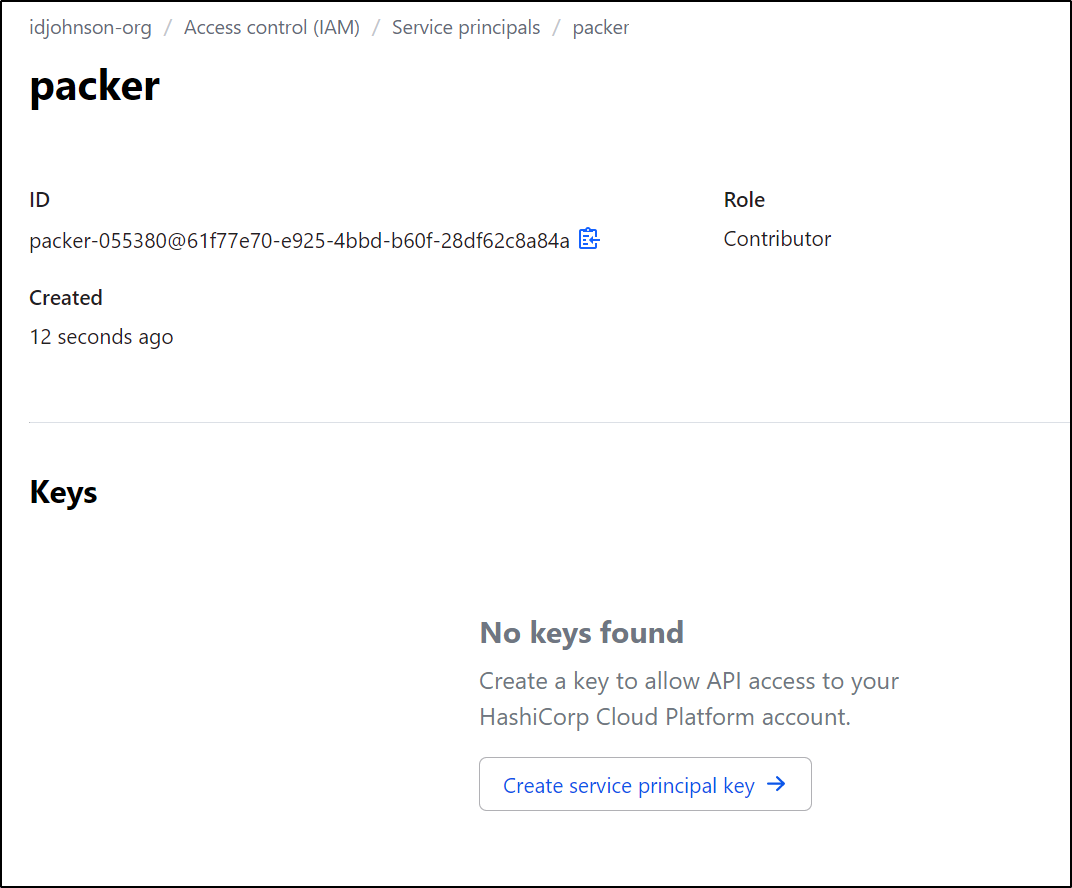Viewport: 1072px width, 888px height.
Task: Click the arrow icon in the create key button
Action: pos(776,784)
